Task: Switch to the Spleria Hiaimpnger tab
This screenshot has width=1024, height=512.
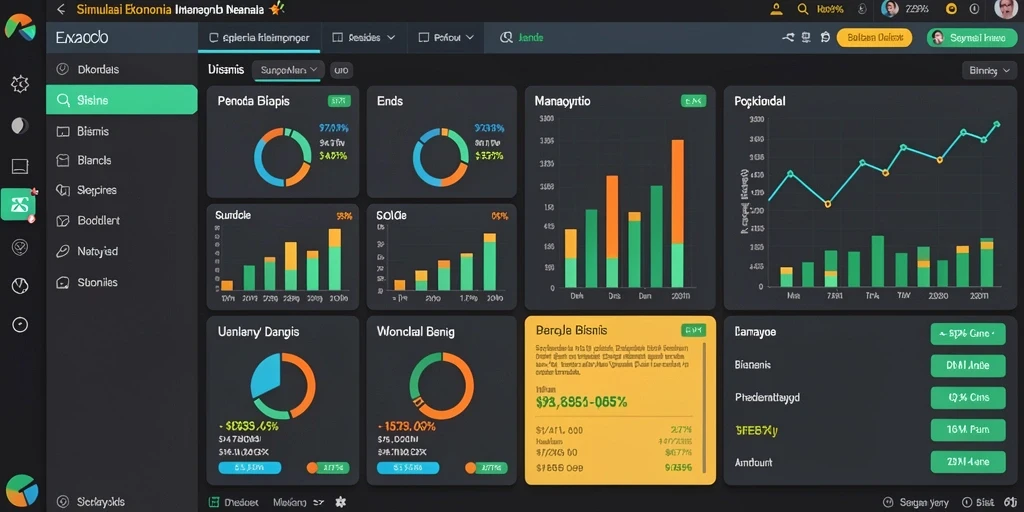Action: [259, 38]
